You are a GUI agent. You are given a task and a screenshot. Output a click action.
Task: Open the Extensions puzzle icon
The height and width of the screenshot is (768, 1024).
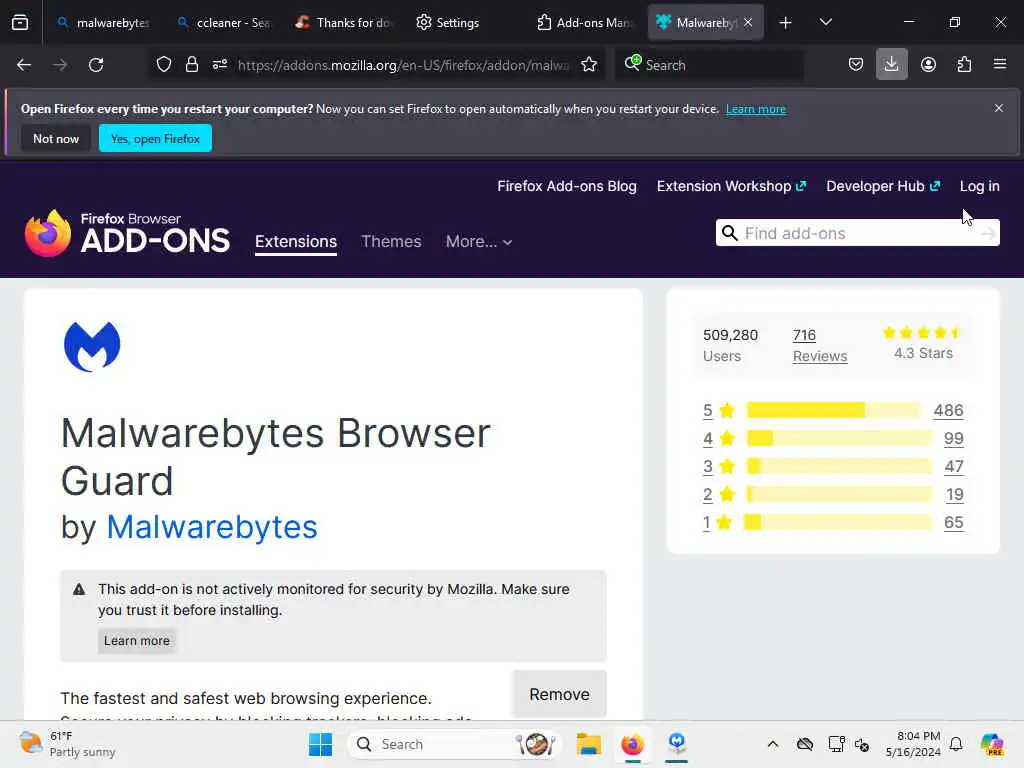(964, 65)
